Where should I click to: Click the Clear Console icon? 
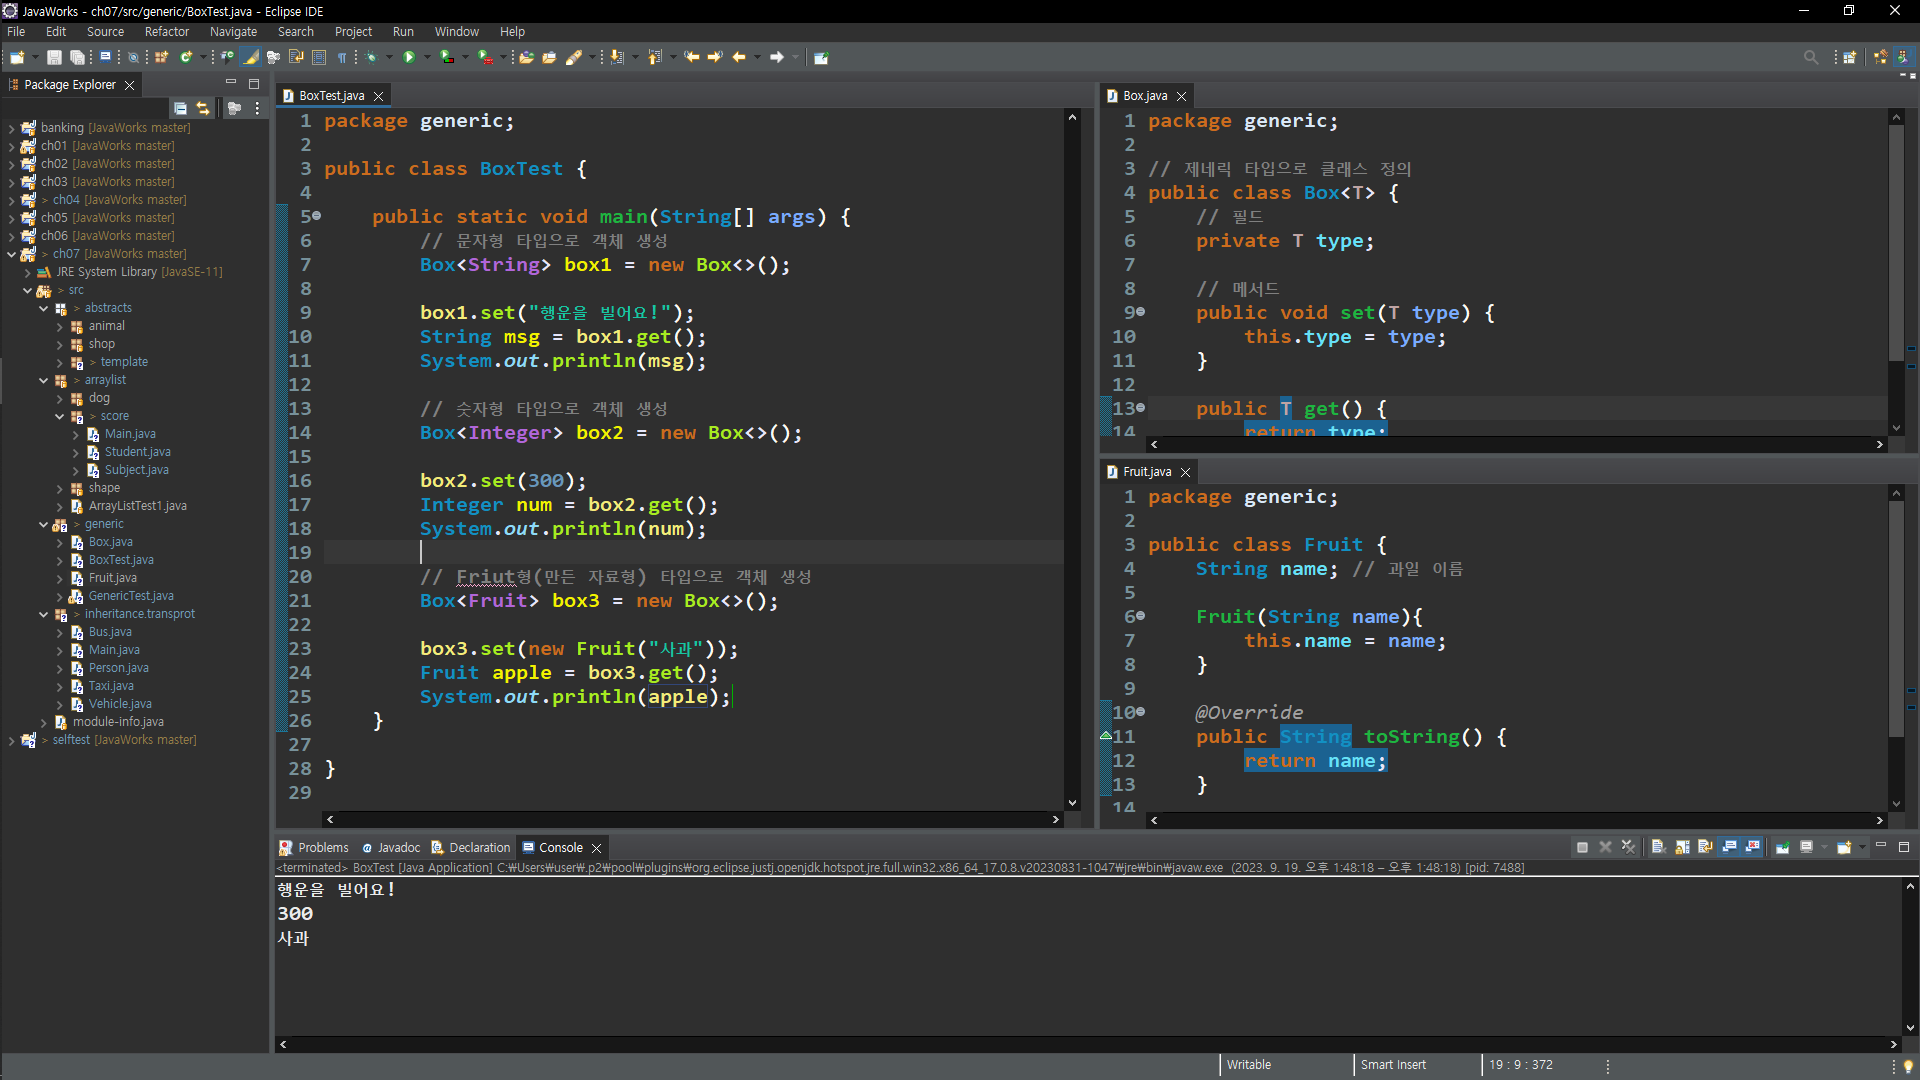coord(1658,847)
